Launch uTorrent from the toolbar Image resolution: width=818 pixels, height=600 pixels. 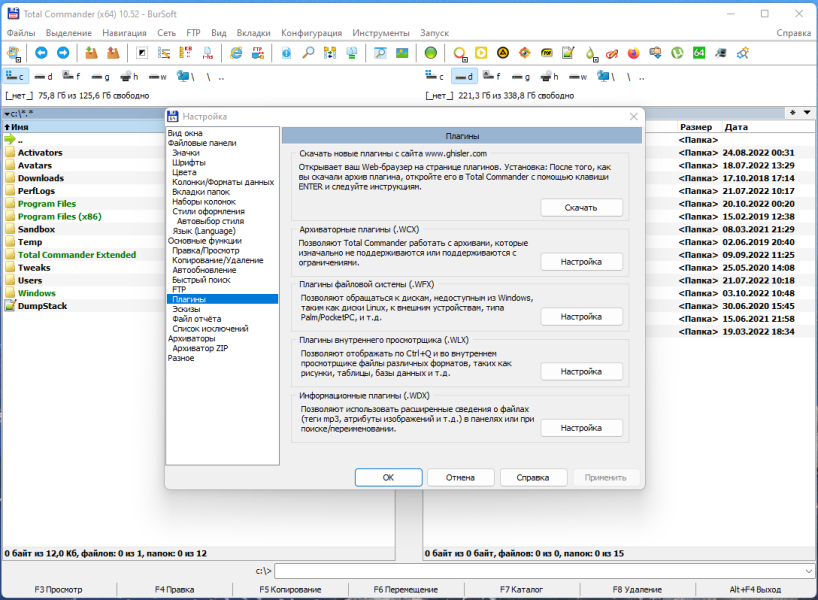click(677, 53)
